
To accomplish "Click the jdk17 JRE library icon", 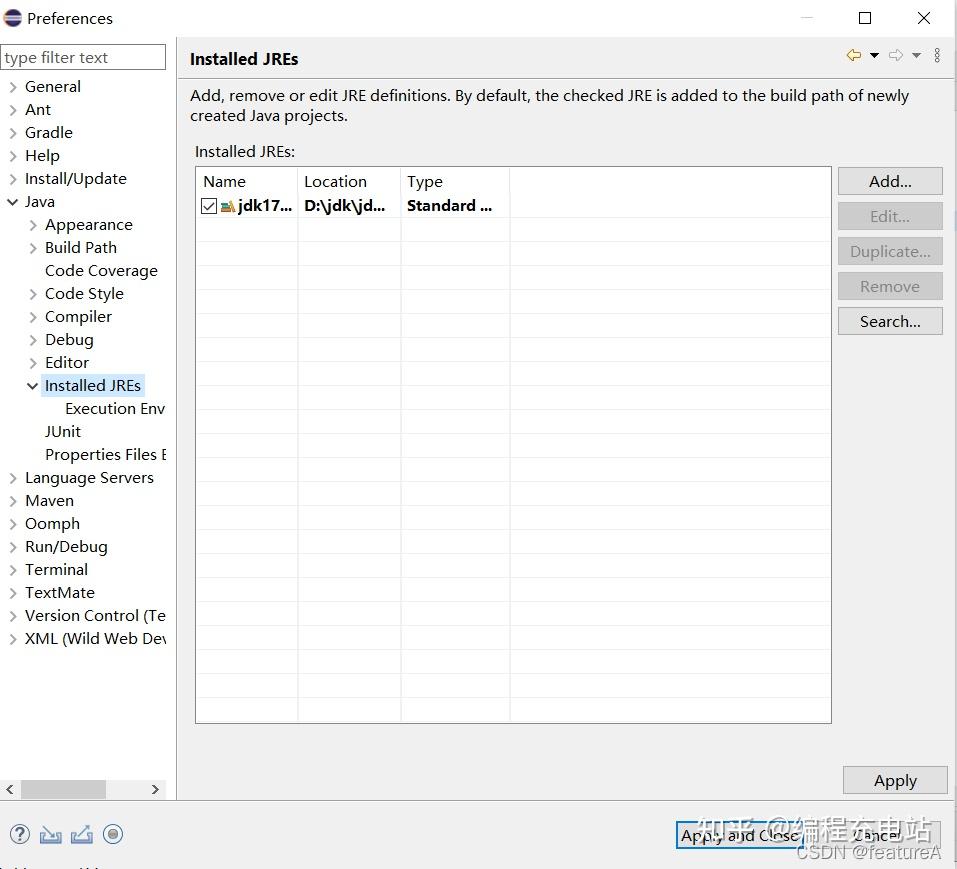I will coord(228,206).
